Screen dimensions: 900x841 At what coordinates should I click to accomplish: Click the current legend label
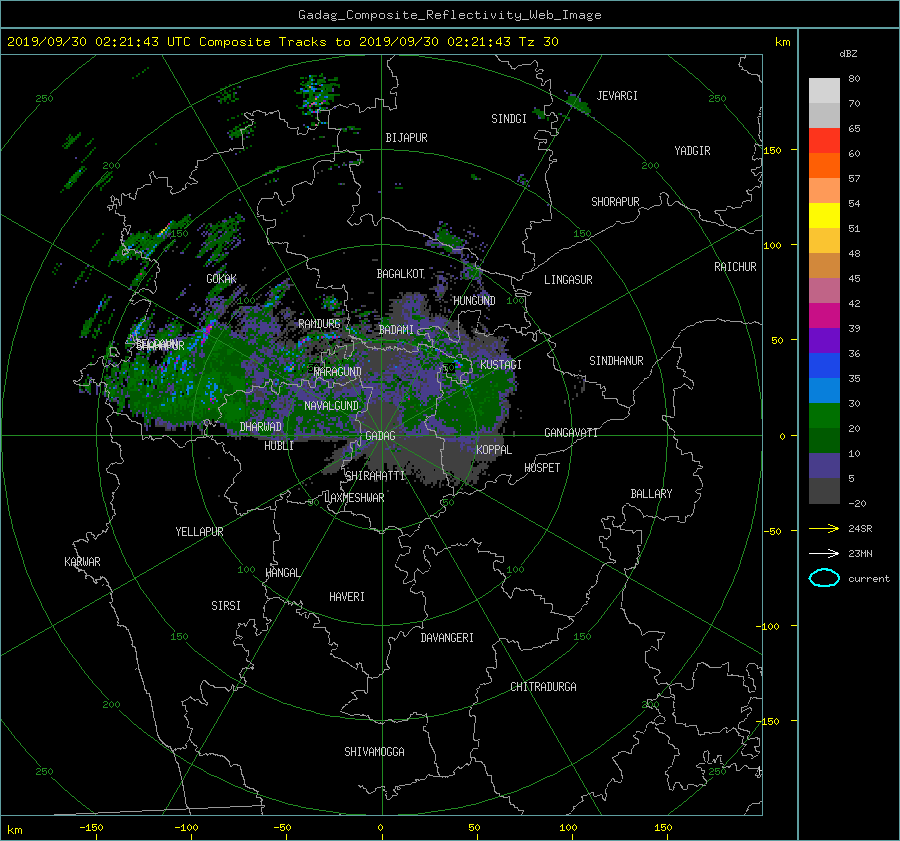pos(869,579)
